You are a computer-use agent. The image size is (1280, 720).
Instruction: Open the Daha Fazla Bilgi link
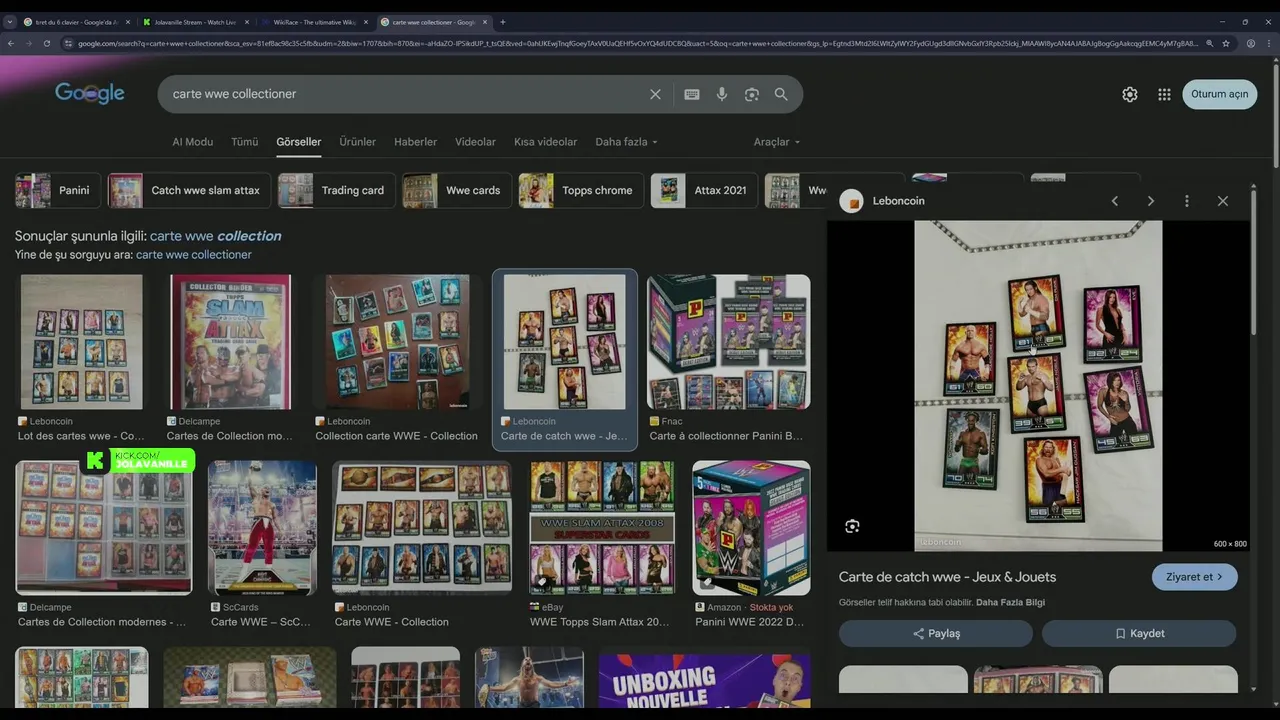click(x=1010, y=602)
